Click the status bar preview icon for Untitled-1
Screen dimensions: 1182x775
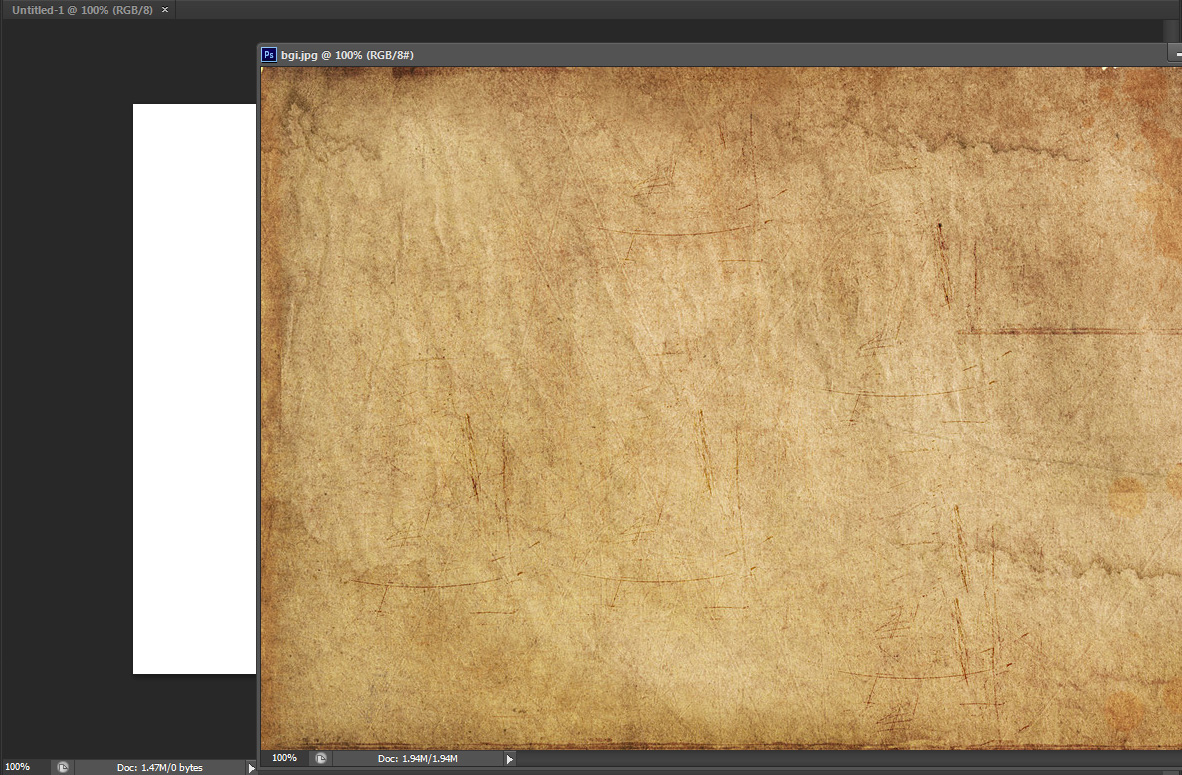point(63,767)
